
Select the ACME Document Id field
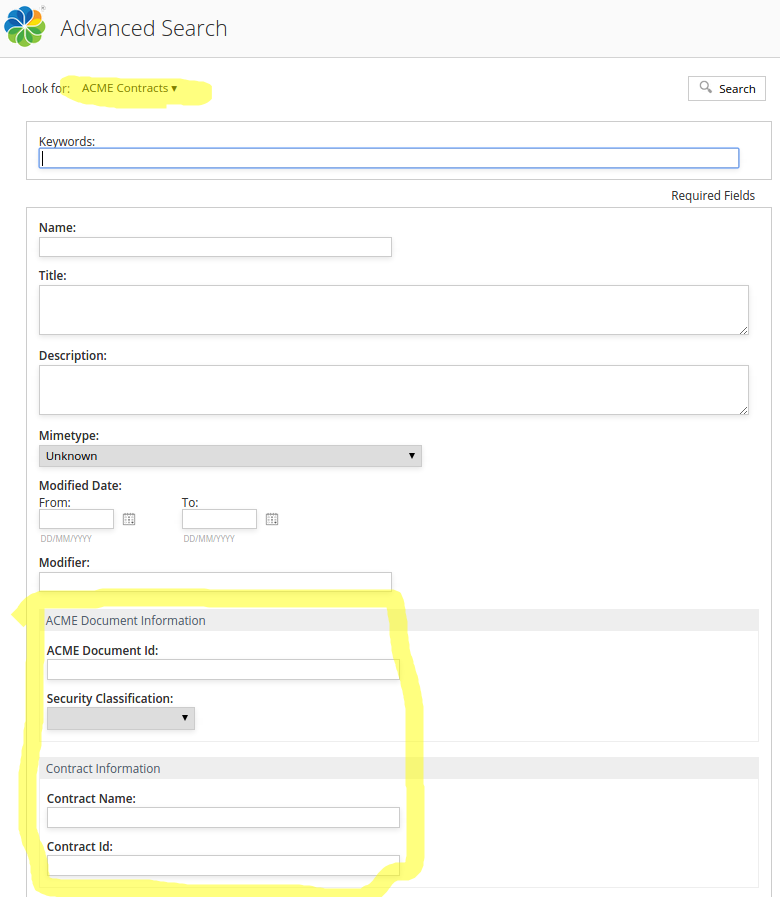tap(222, 669)
